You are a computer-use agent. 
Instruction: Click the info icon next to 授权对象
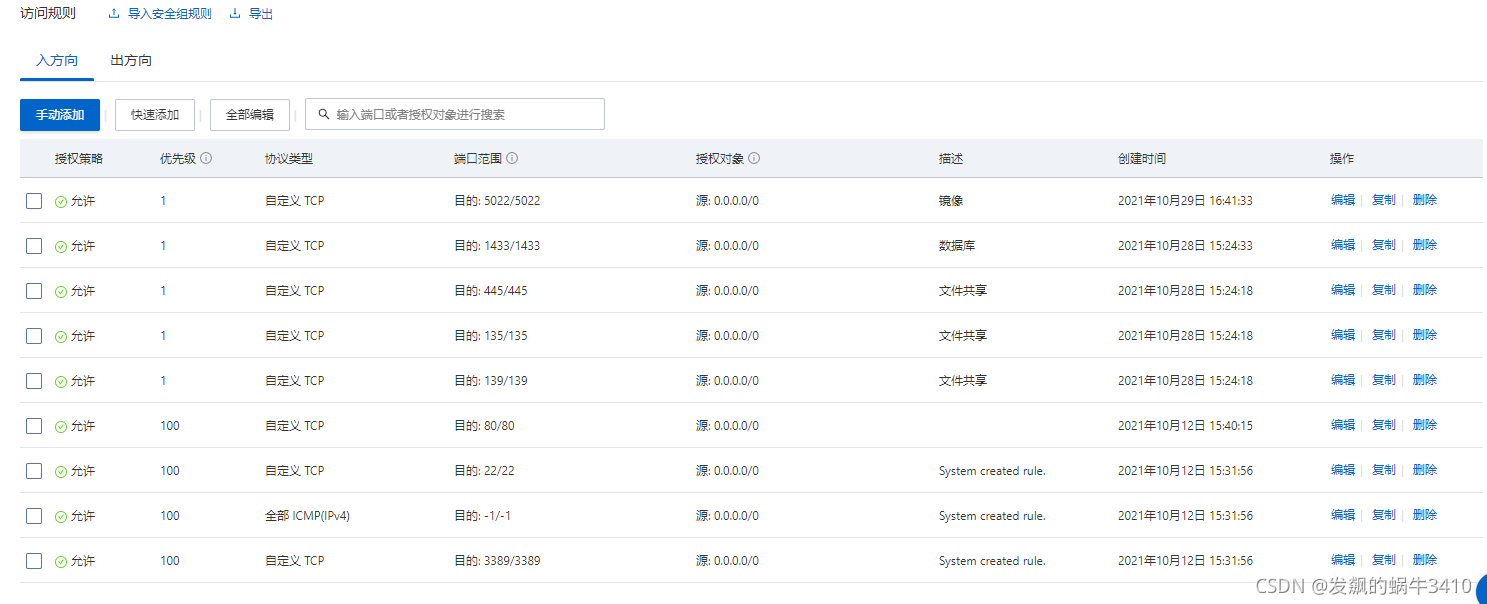[x=754, y=159]
